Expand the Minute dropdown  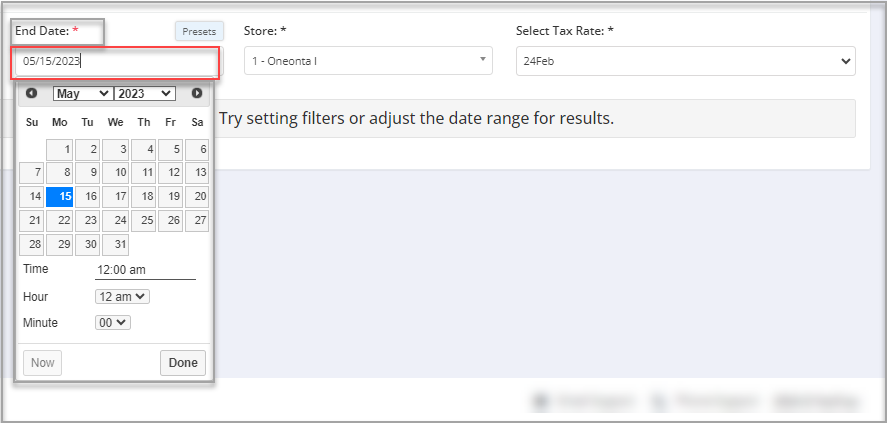pyautogui.click(x=113, y=322)
